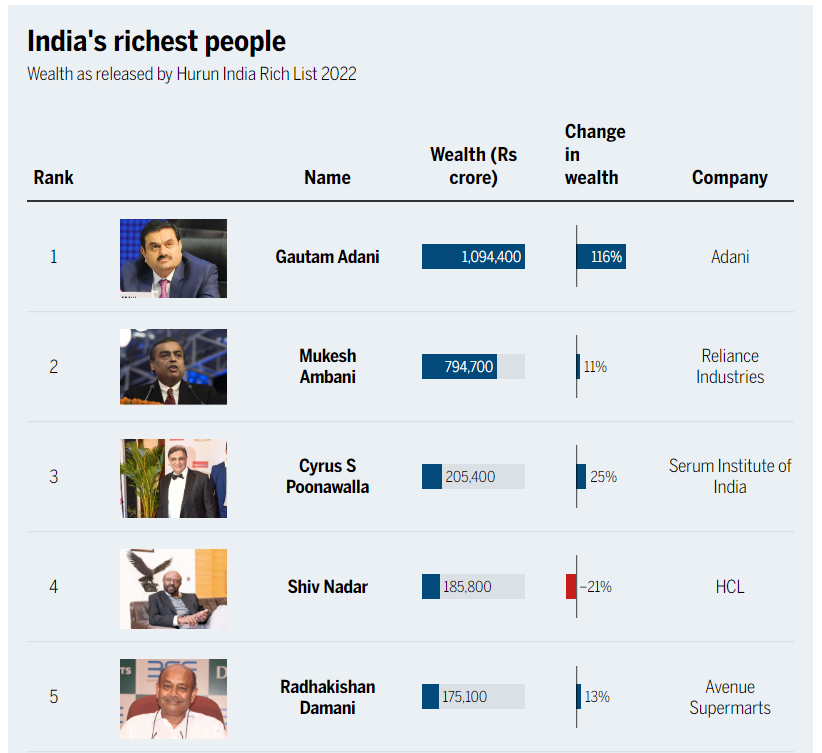Image resolution: width=822 pixels, height=753 pixels.
Task: Open Shiv Nadar's photo thumbnail
Action: click(x=174, y=589)
